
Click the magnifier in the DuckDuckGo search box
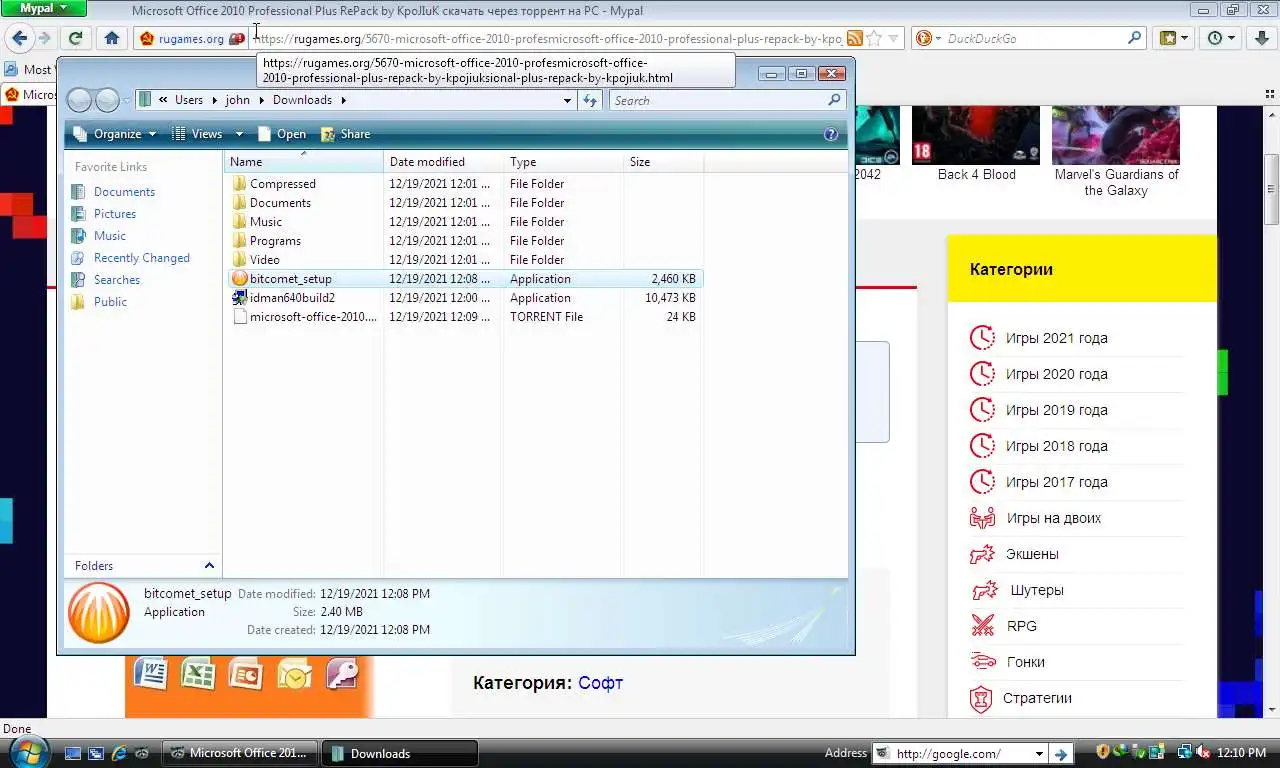[1134, 38]
